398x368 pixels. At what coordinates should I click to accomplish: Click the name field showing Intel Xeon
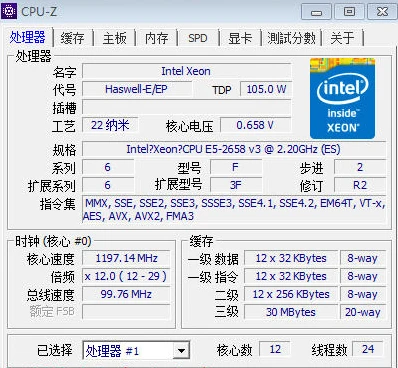tap(186, 71)
